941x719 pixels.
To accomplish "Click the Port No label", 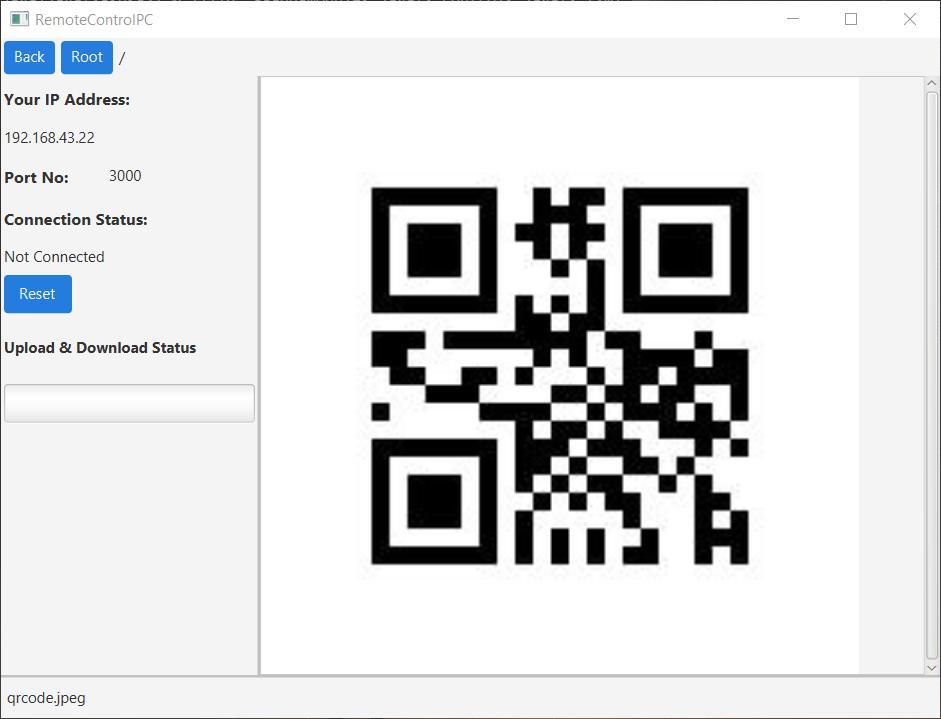I will pyautogui.click(x=37, y=178).
